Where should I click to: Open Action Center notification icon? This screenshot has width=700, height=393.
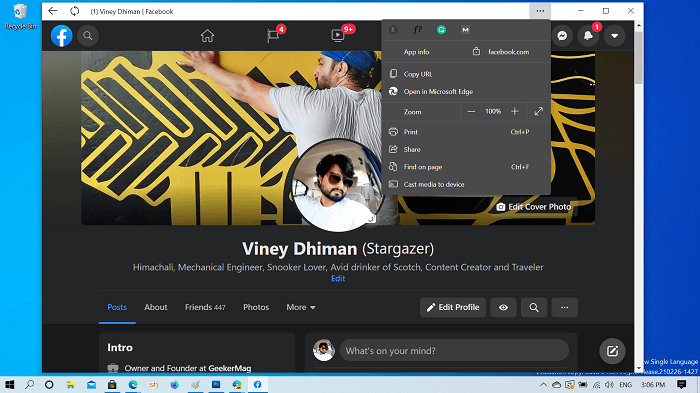point(681,385)
